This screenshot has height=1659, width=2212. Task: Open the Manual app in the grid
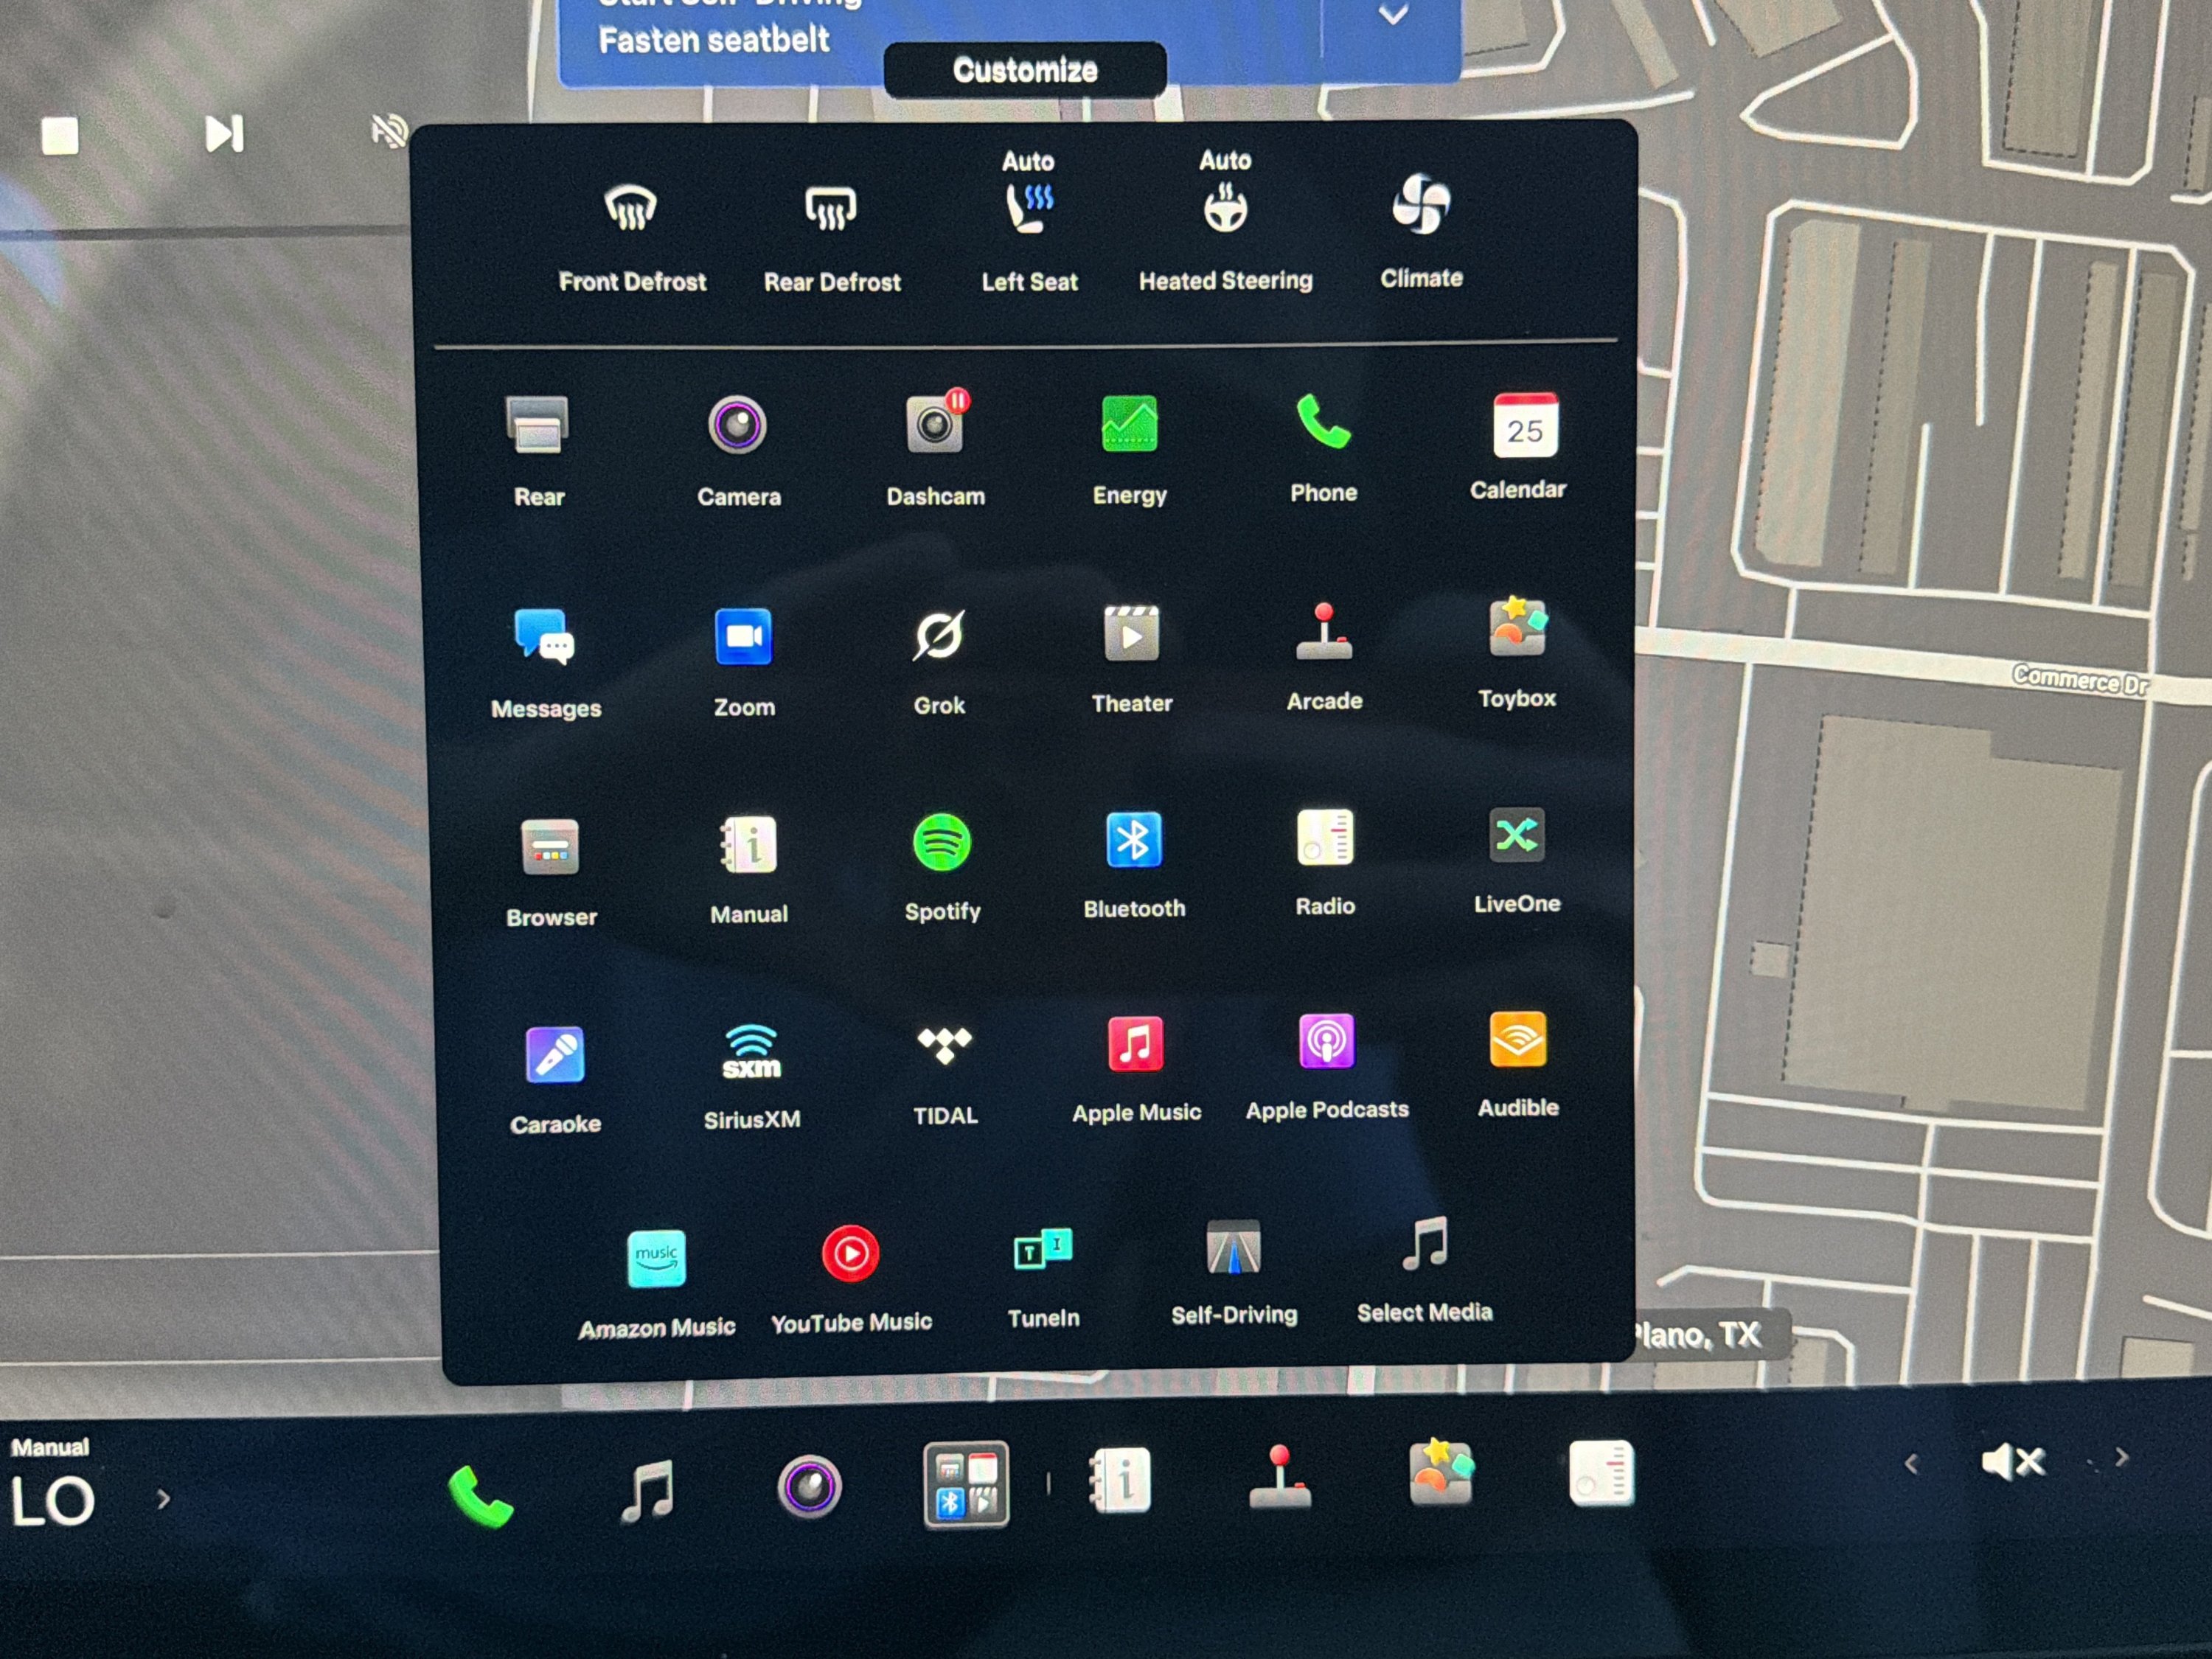(x=748, y=845)
